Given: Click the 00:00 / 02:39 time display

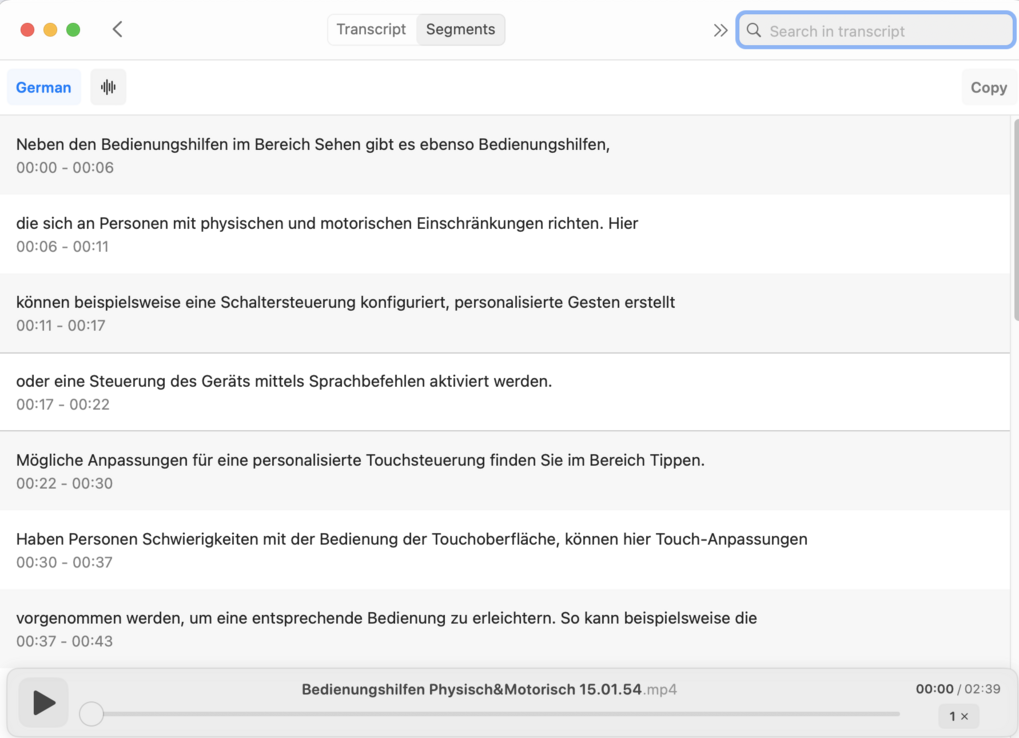Looking at the screenshot, I should click(x=958, y=689).
